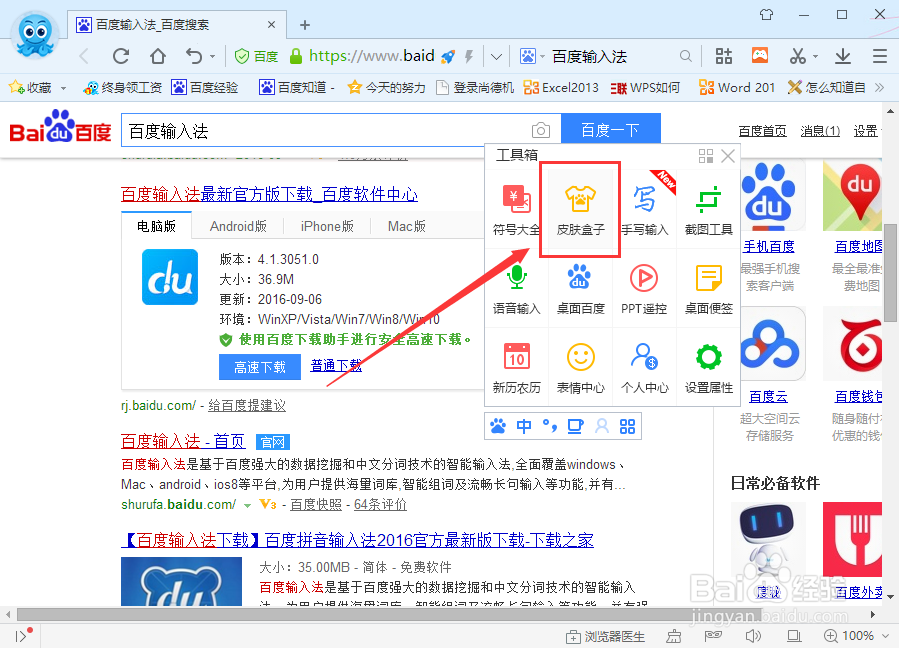Open 设置属性 settings gear
Viewport: 899px width, 648px height.
[x=709, y=368]
